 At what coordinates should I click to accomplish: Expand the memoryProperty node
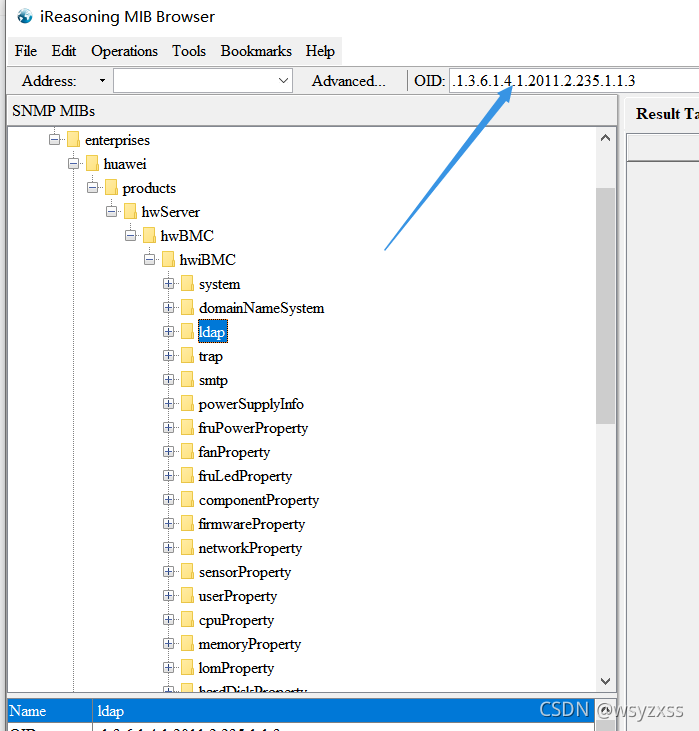pyautogui.click(x=168, y=644)
